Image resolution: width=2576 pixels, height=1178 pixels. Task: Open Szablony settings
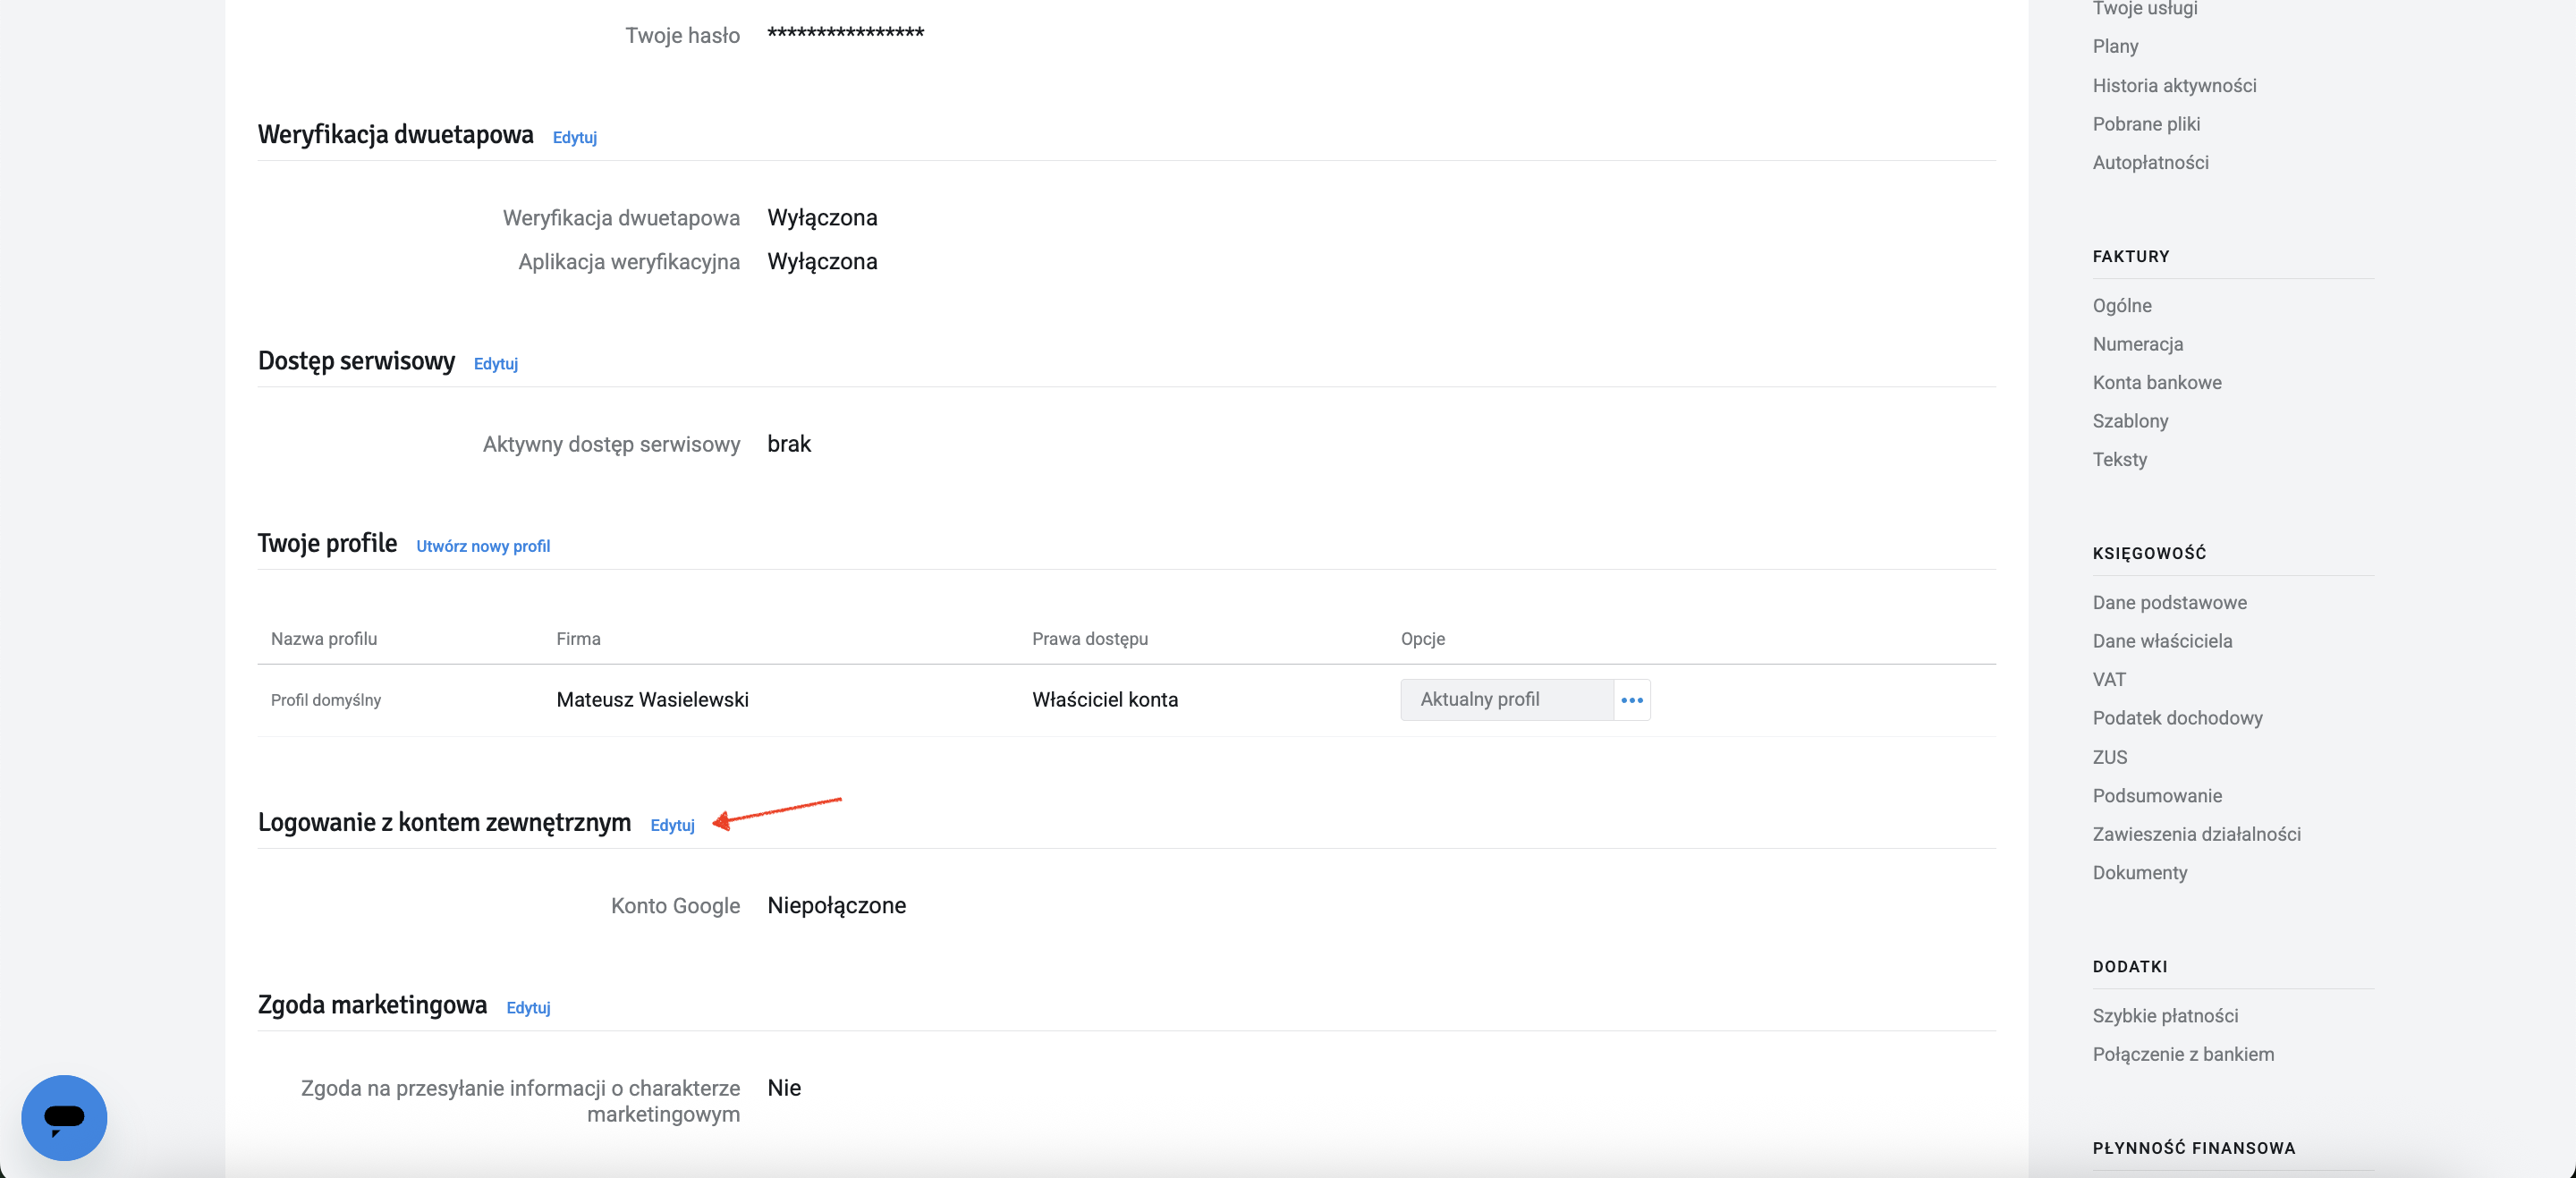2130,421
